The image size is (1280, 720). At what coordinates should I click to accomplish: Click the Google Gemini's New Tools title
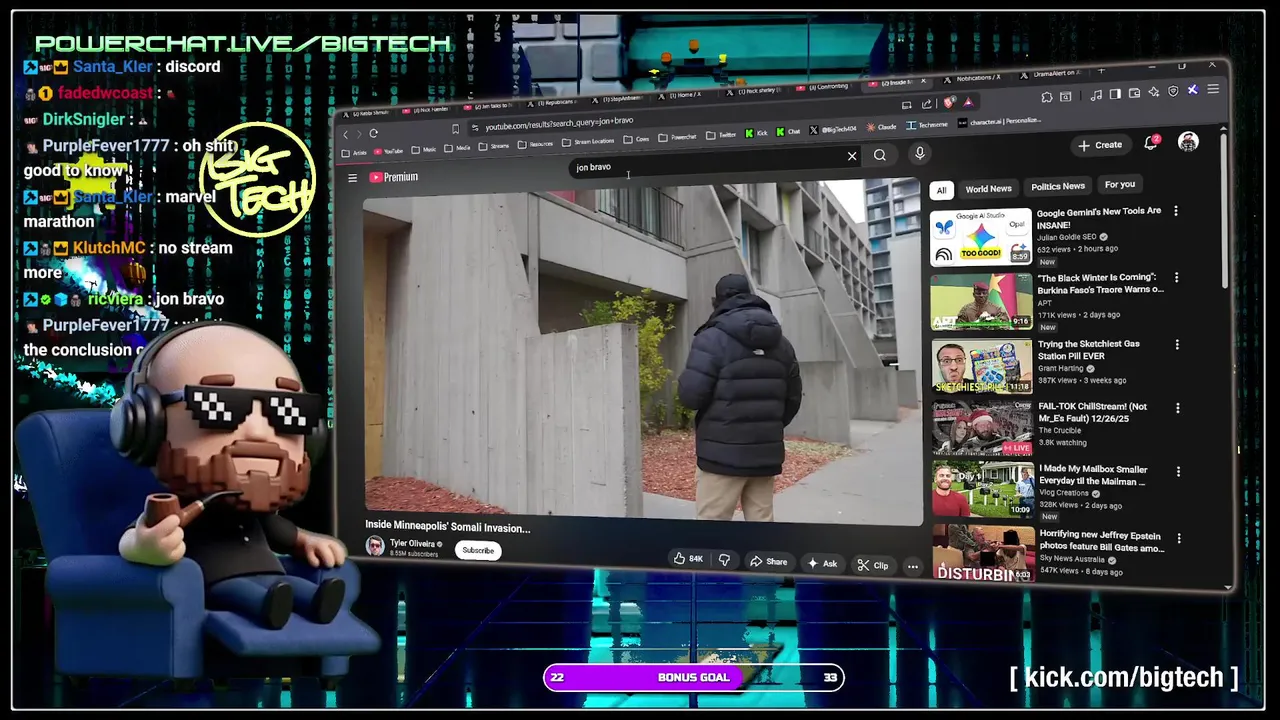tap(1099, 217)
